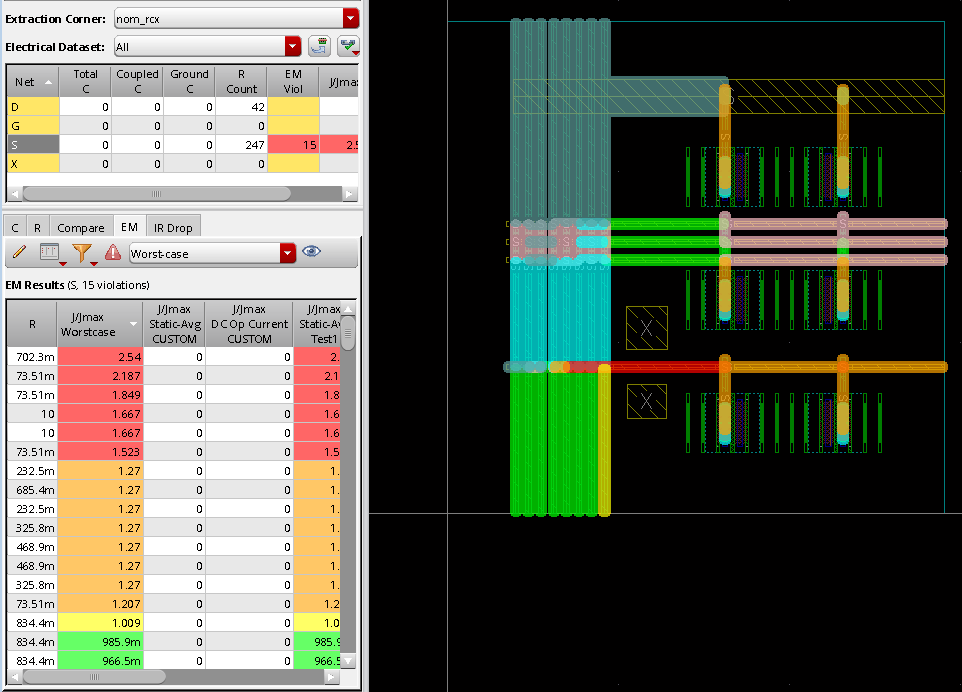Open the funnel filter icon menu

pos(82,254)
